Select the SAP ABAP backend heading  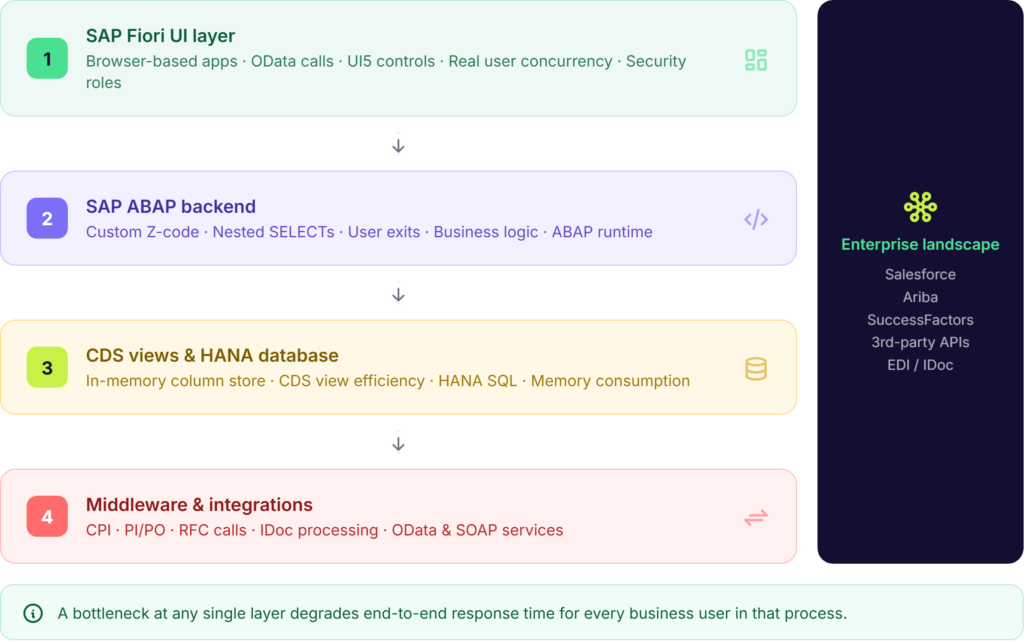pyautogui.click(x=170, y=206)
